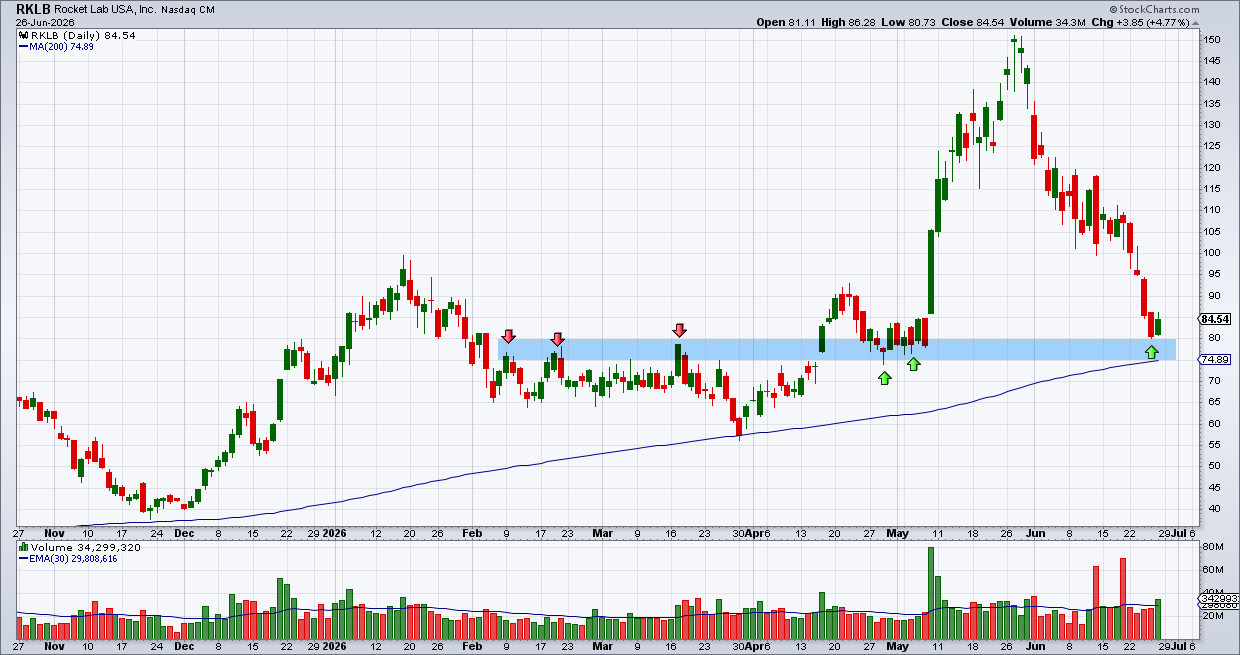Screen dimensions: 1240x655
Task: Click the red down arrow above the March 16 candle
Action: 679,330
